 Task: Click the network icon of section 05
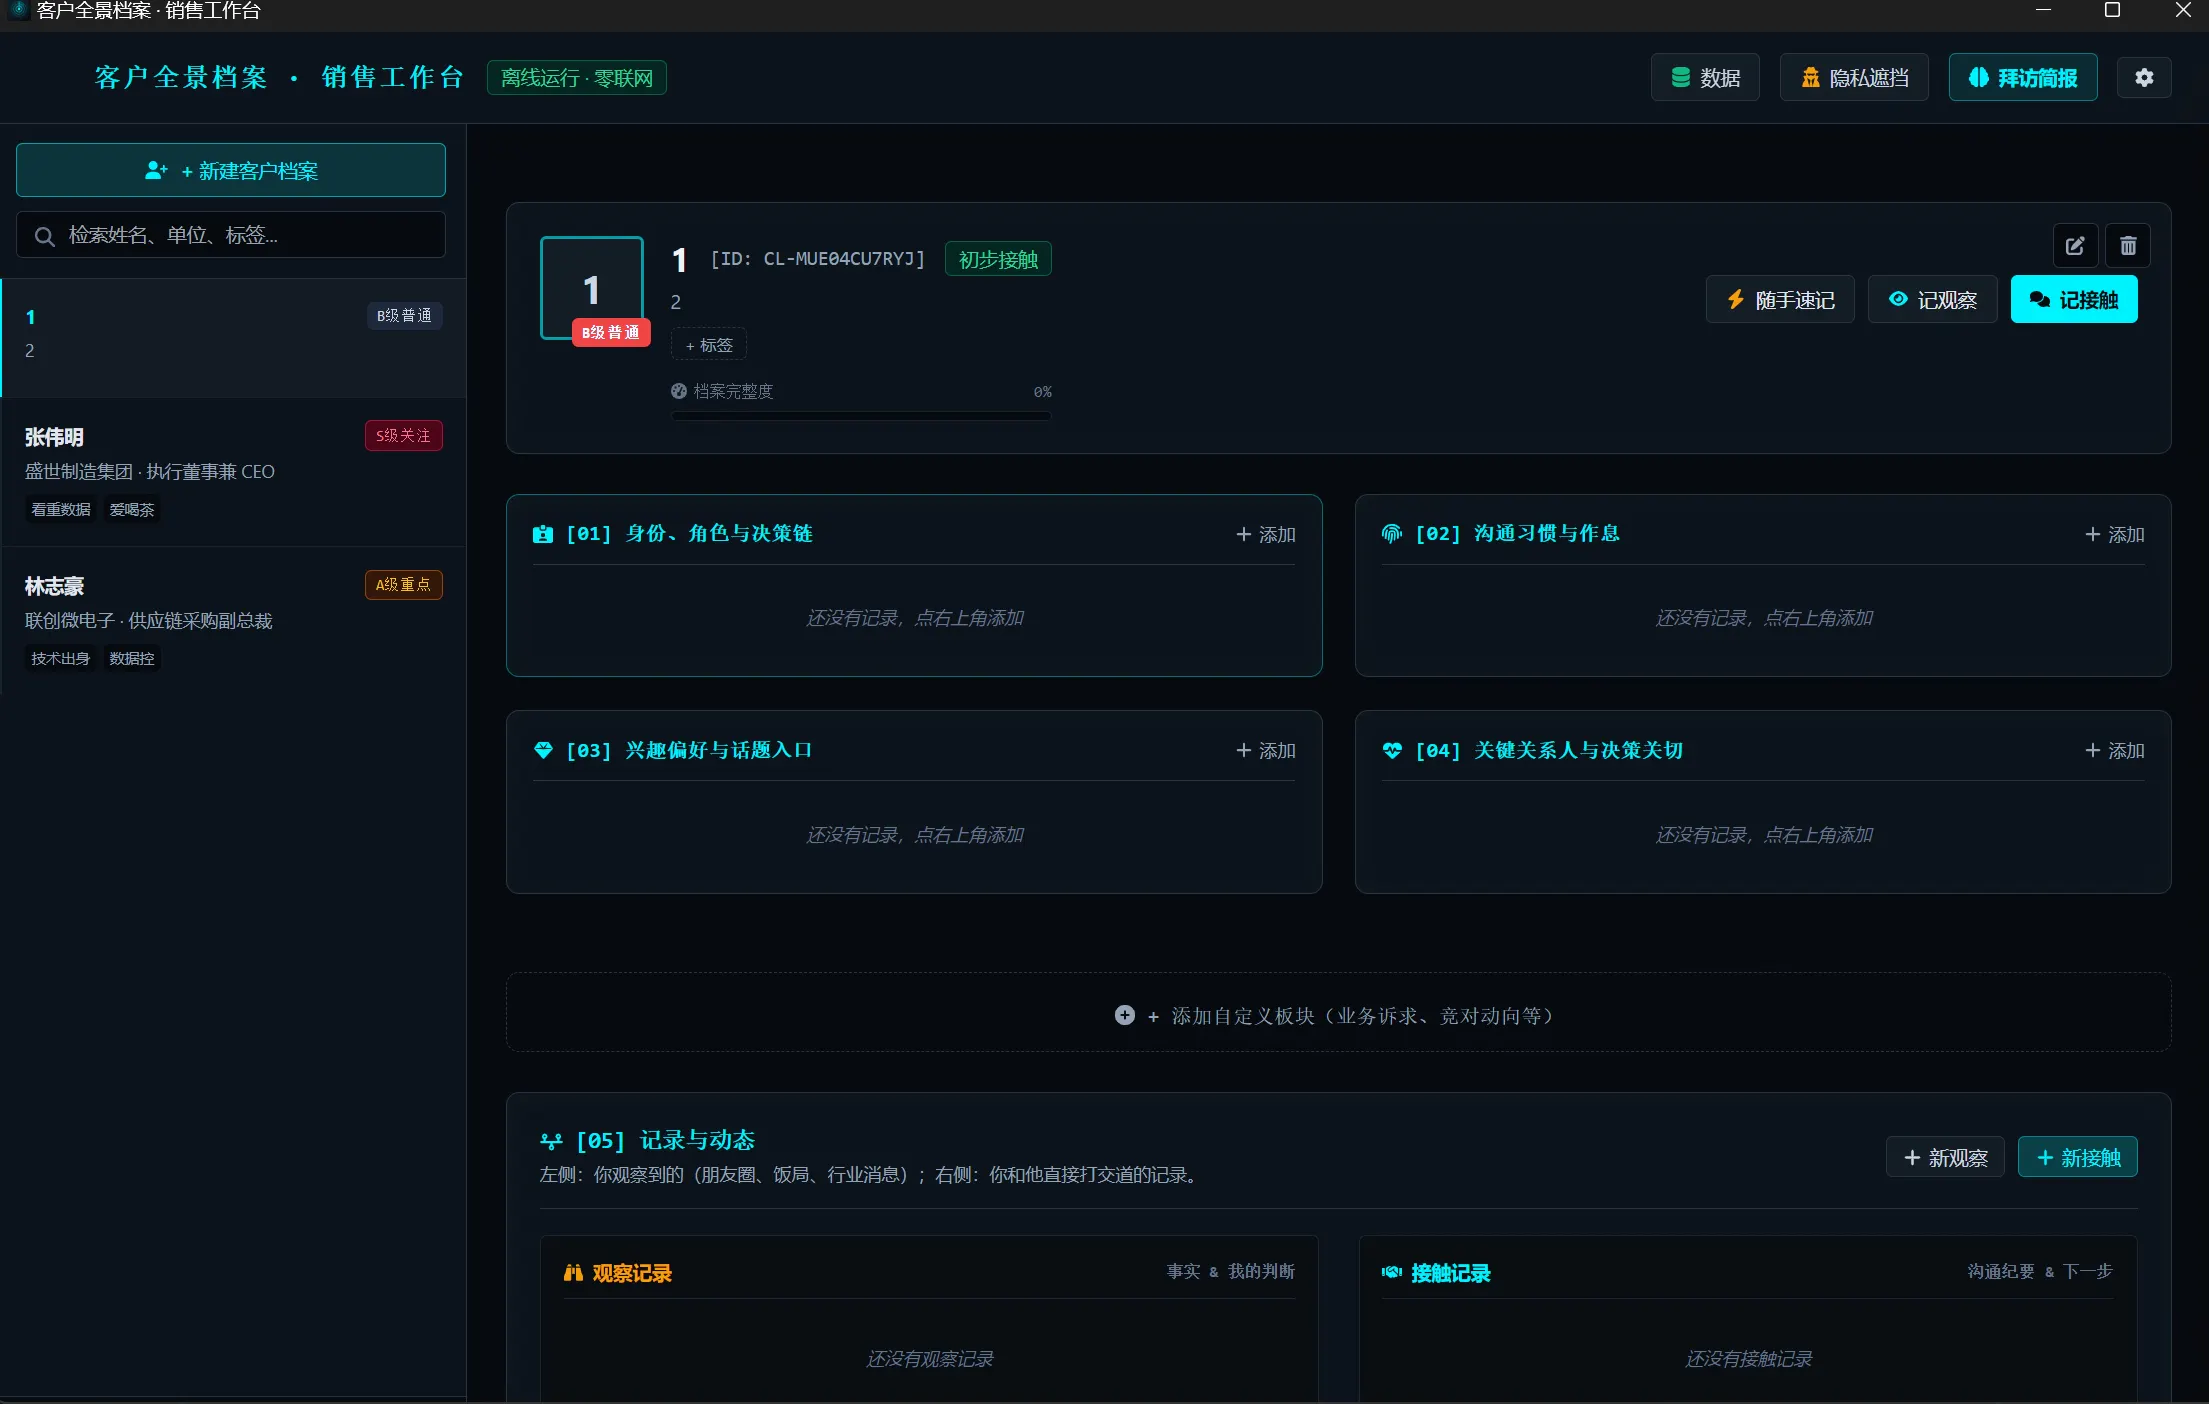(x=551, y=1141)
